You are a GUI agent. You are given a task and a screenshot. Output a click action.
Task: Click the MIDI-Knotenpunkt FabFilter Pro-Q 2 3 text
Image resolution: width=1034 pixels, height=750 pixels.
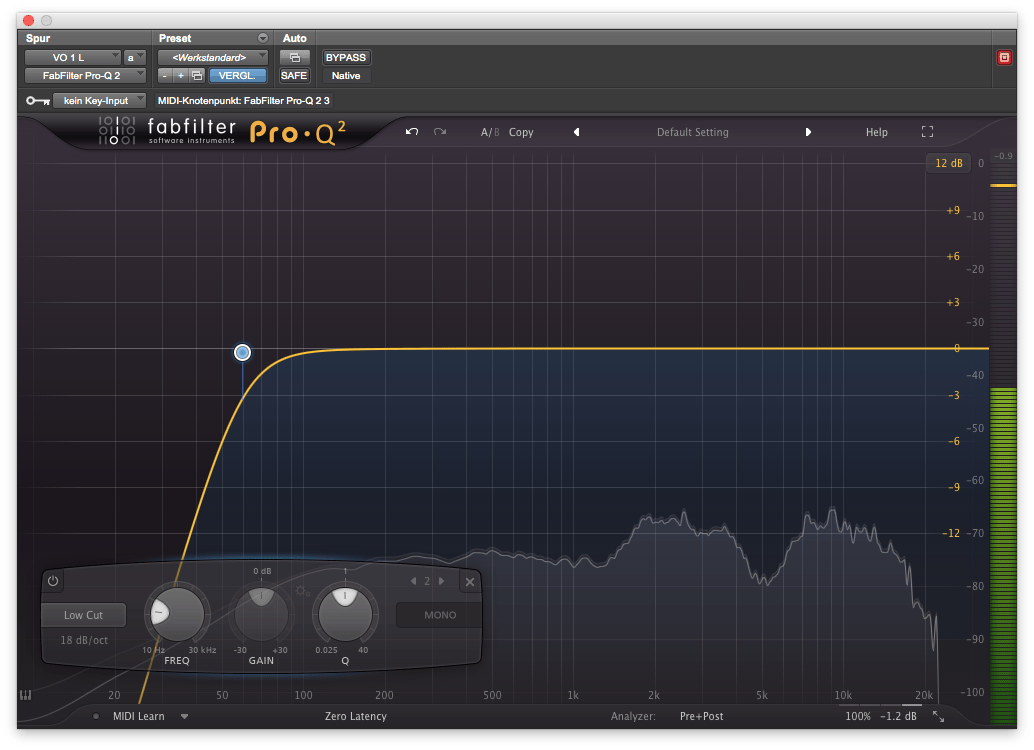pos(243,101)
